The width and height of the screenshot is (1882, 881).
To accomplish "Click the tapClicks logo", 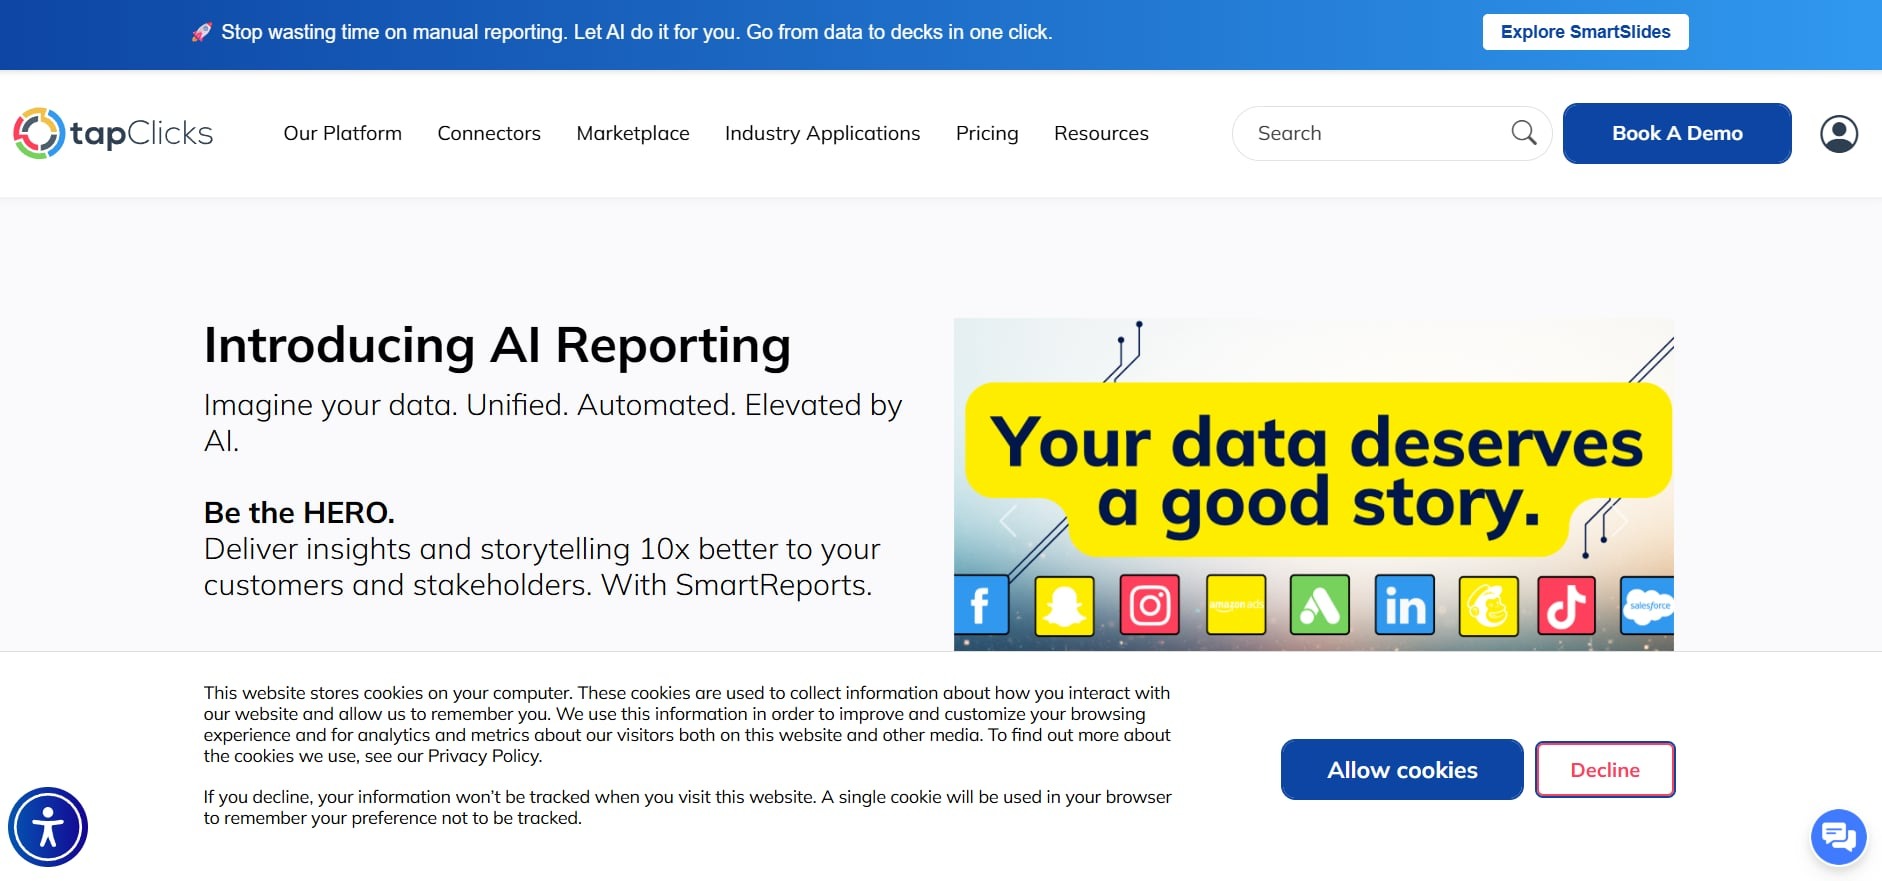I will 113,133.
